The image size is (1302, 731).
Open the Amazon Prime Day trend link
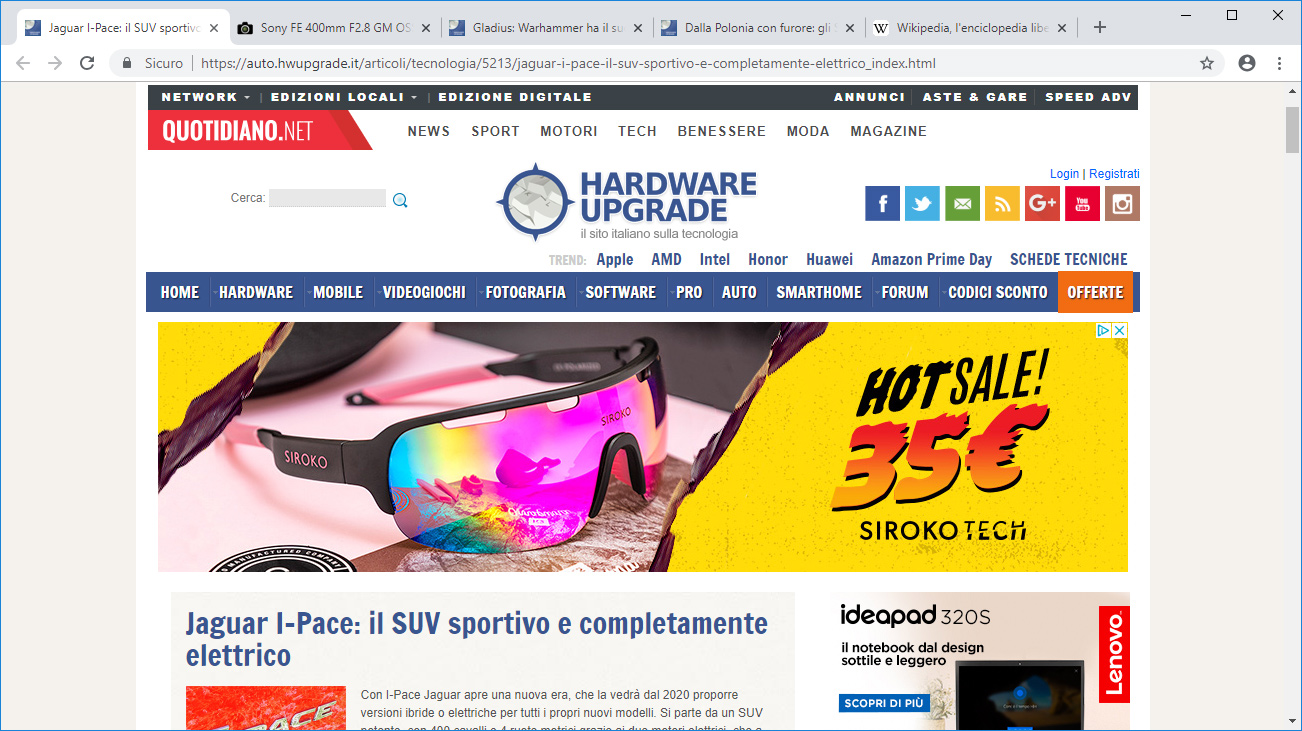(931, 259)
